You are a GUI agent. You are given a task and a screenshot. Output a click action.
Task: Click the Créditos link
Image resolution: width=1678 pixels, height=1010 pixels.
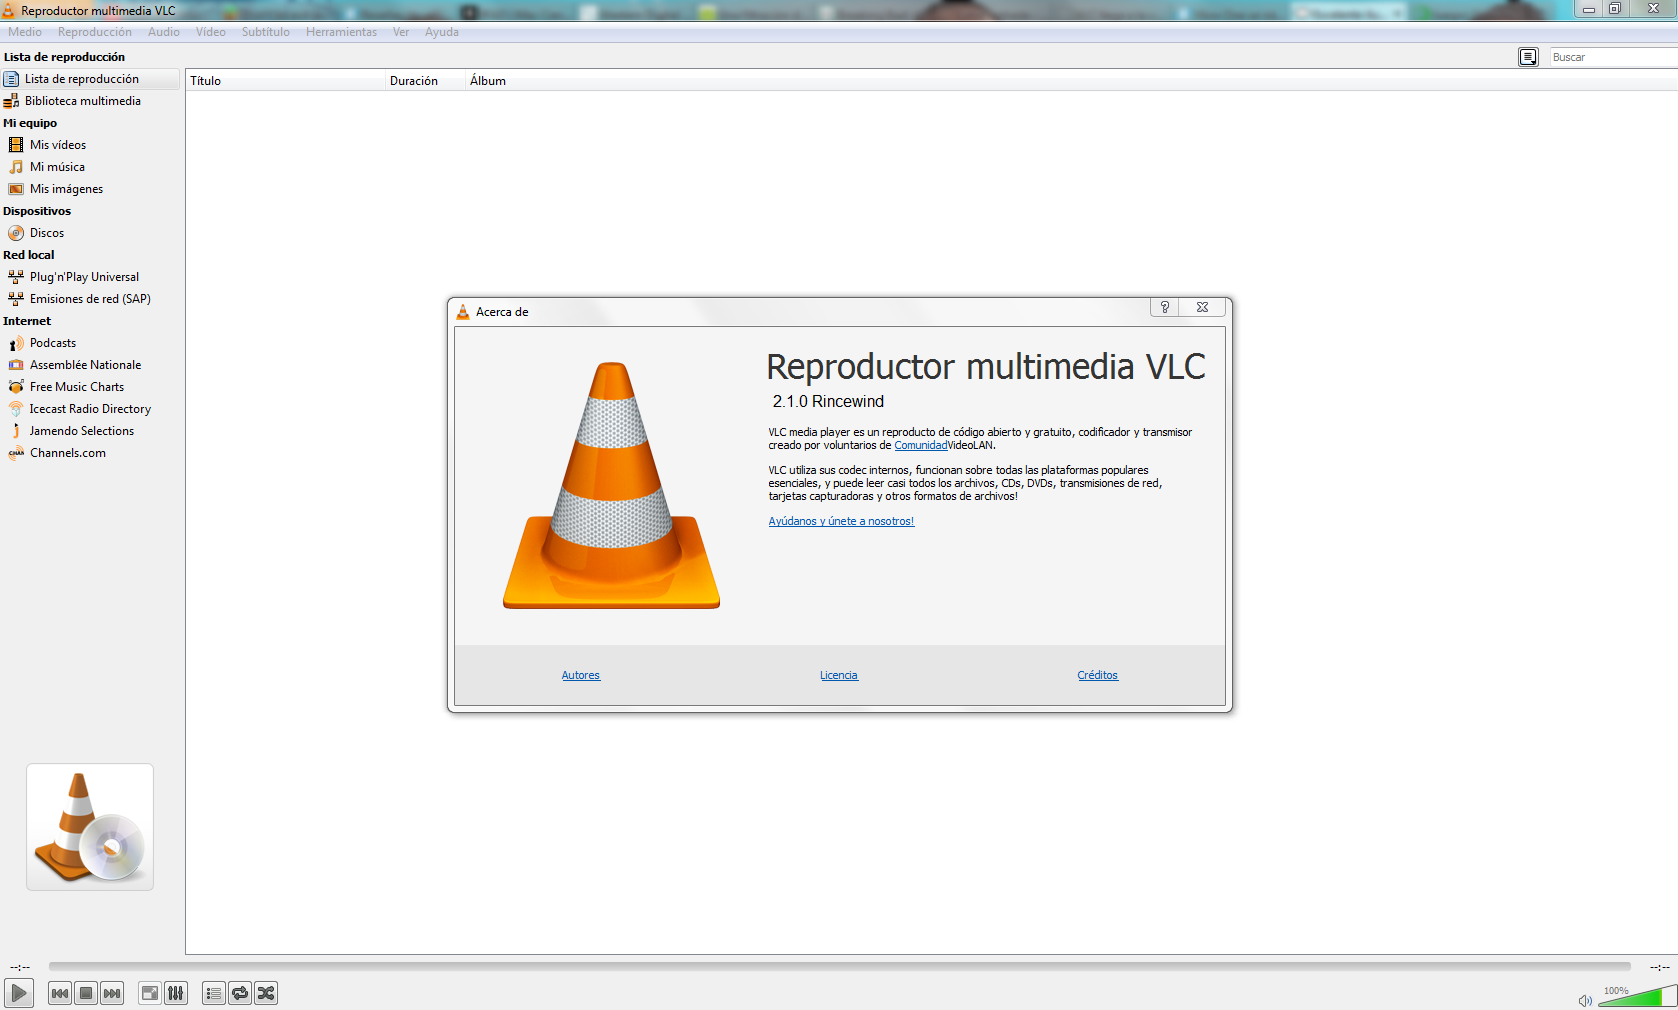1098,675
